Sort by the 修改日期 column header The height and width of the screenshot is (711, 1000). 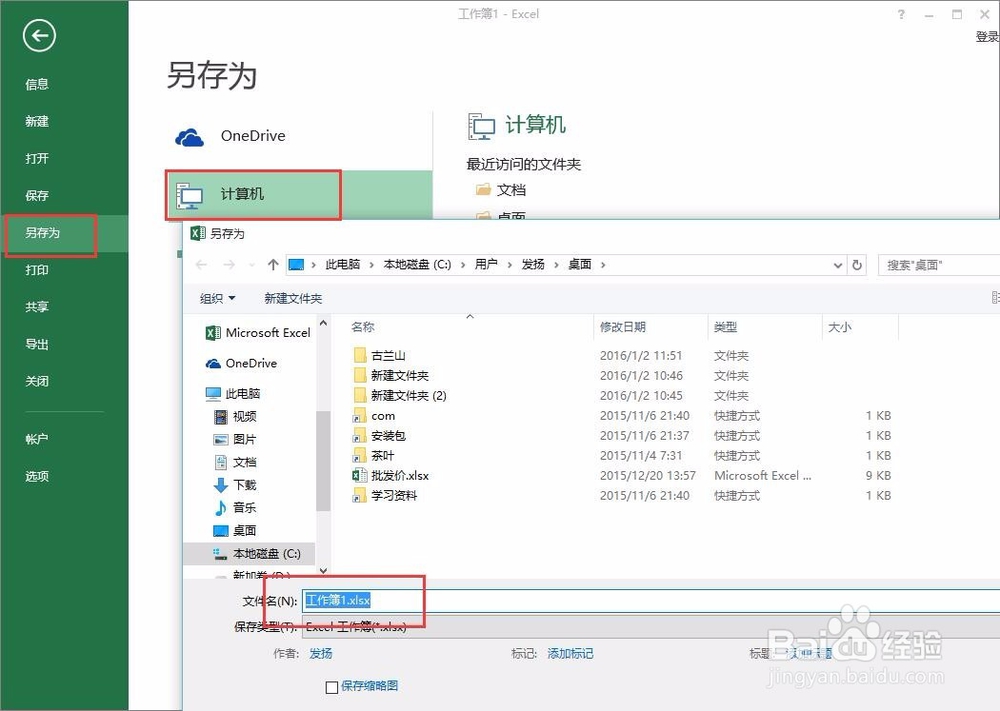tap(622, 327)
